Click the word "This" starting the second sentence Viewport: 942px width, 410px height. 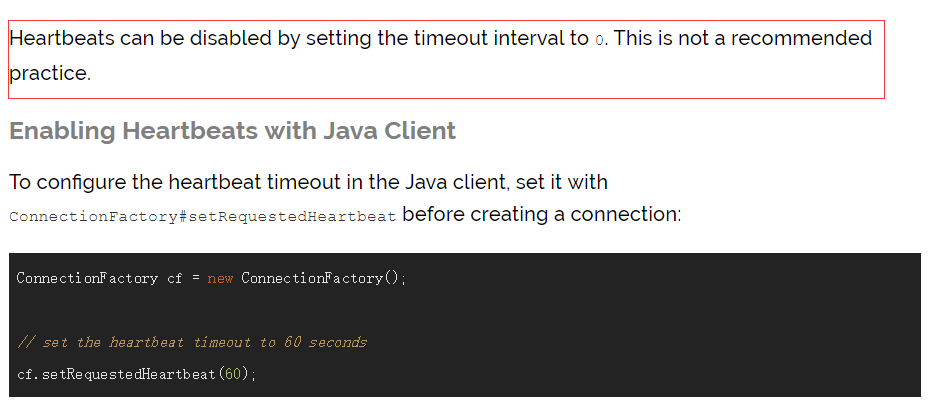coord(636,39)
